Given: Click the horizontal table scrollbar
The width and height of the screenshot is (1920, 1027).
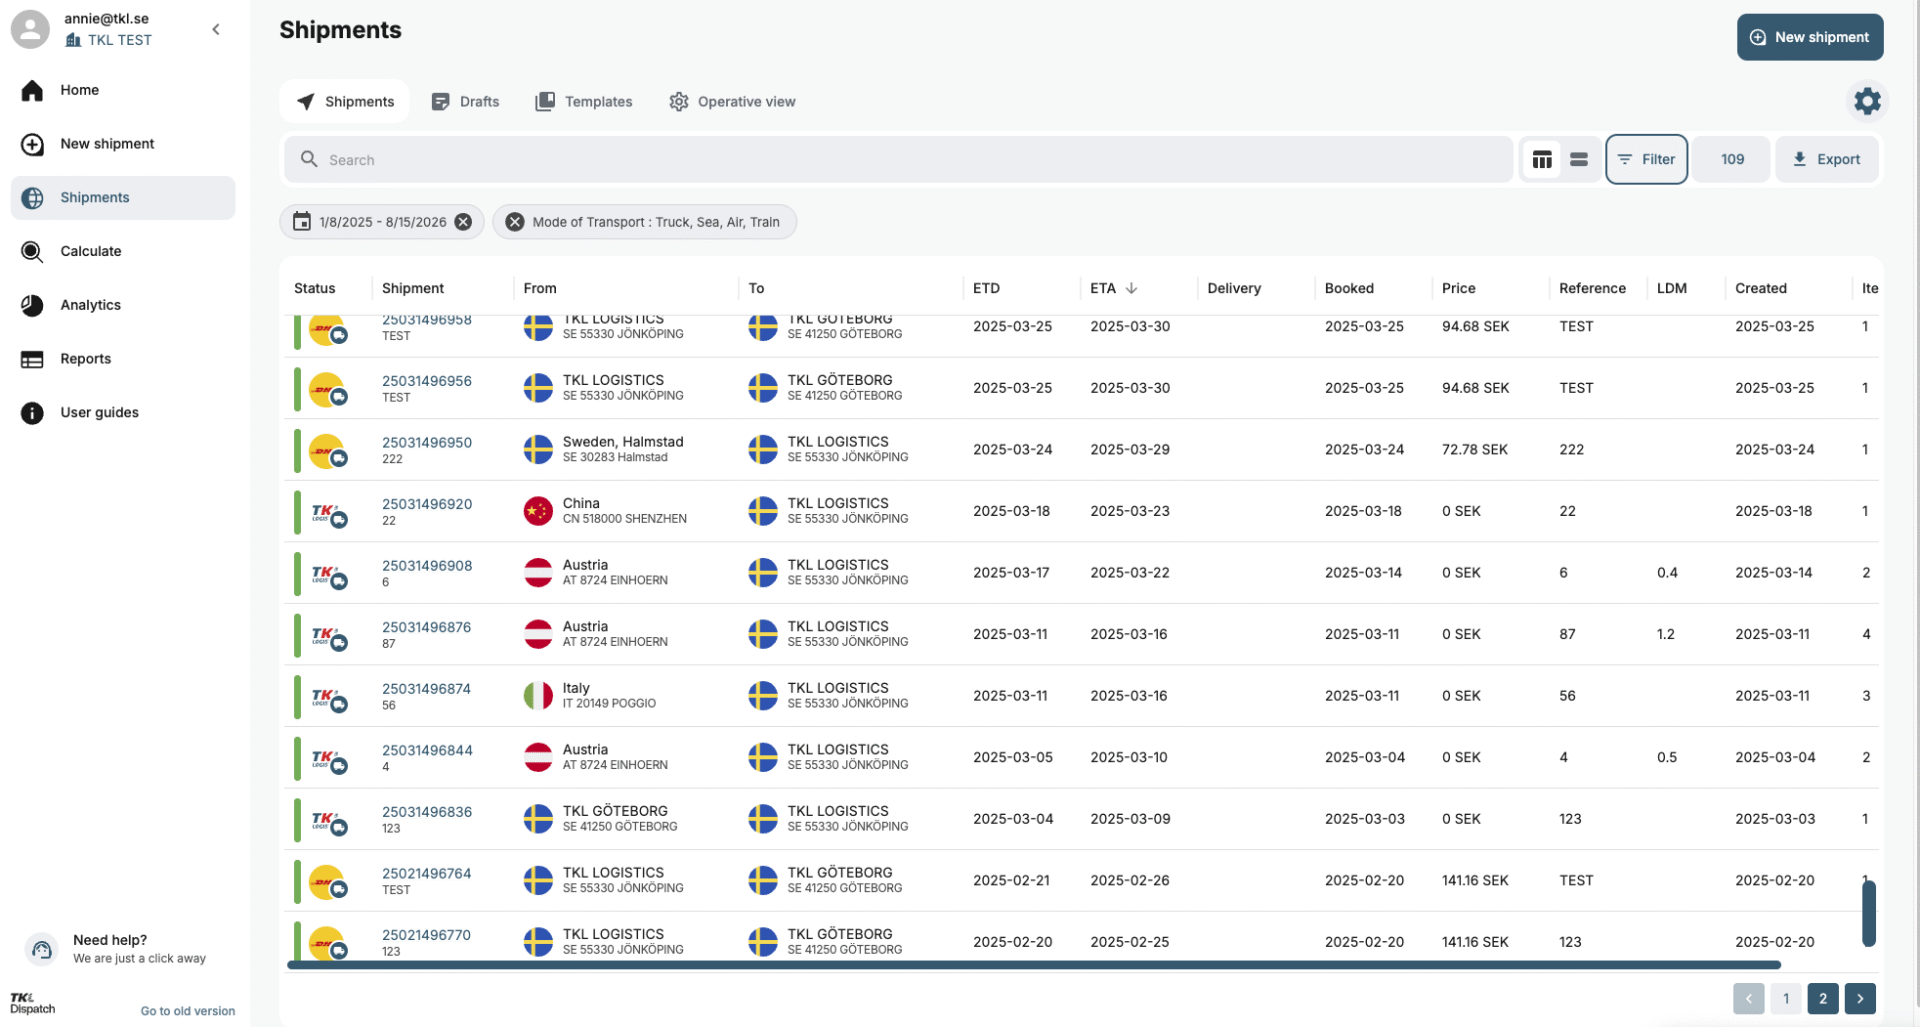Looking at the screenshot, I should 1033,965.
